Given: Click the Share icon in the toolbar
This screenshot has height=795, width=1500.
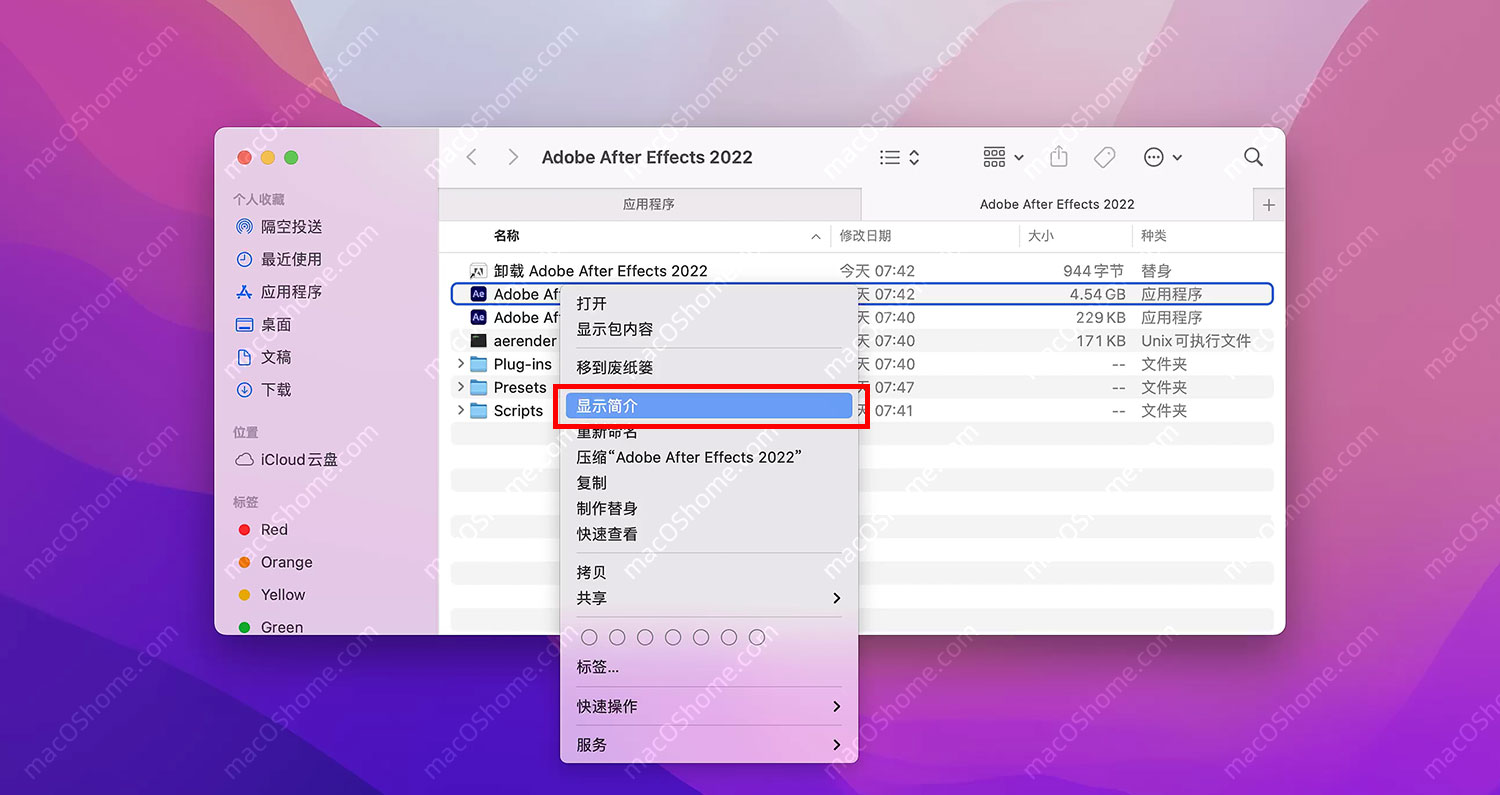Looking at the screenshot, I should click(1058, 157).
